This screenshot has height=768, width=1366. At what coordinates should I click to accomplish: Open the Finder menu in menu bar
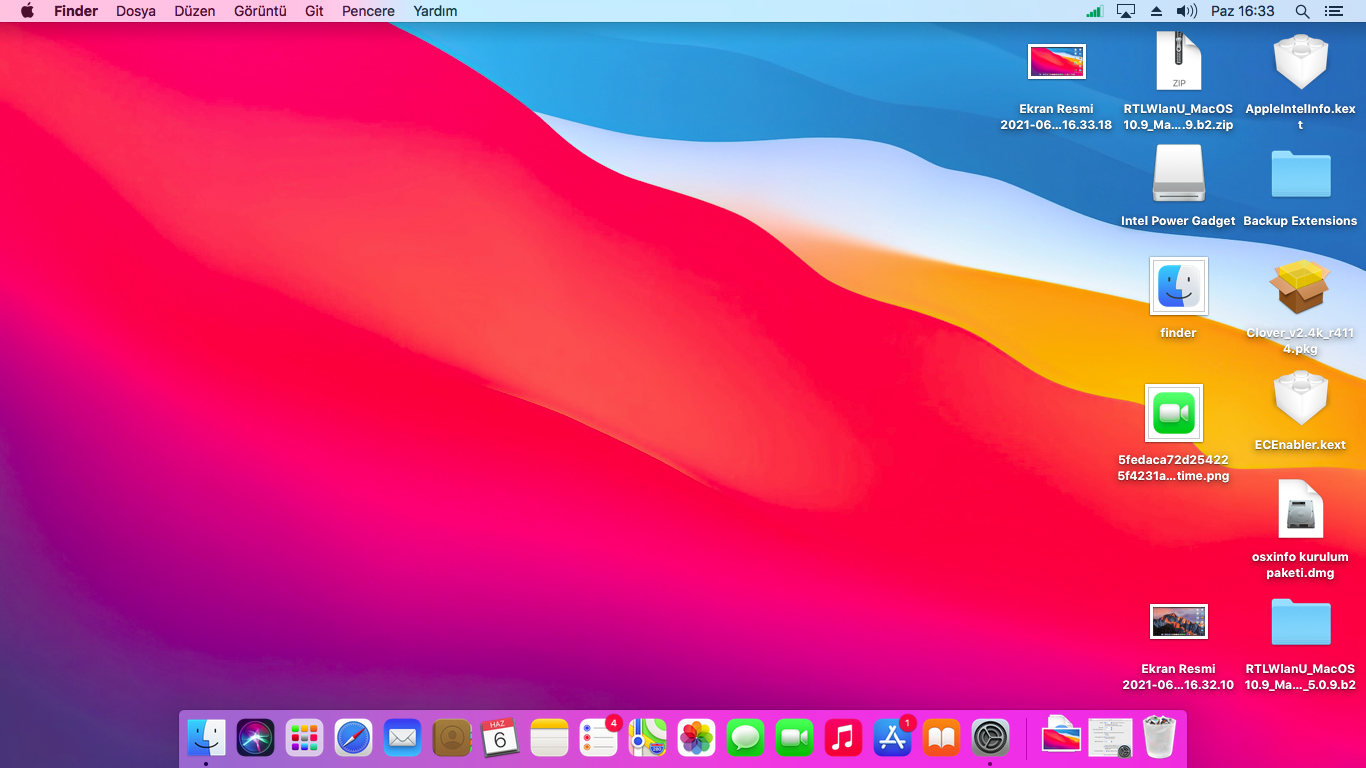point(76,11)
